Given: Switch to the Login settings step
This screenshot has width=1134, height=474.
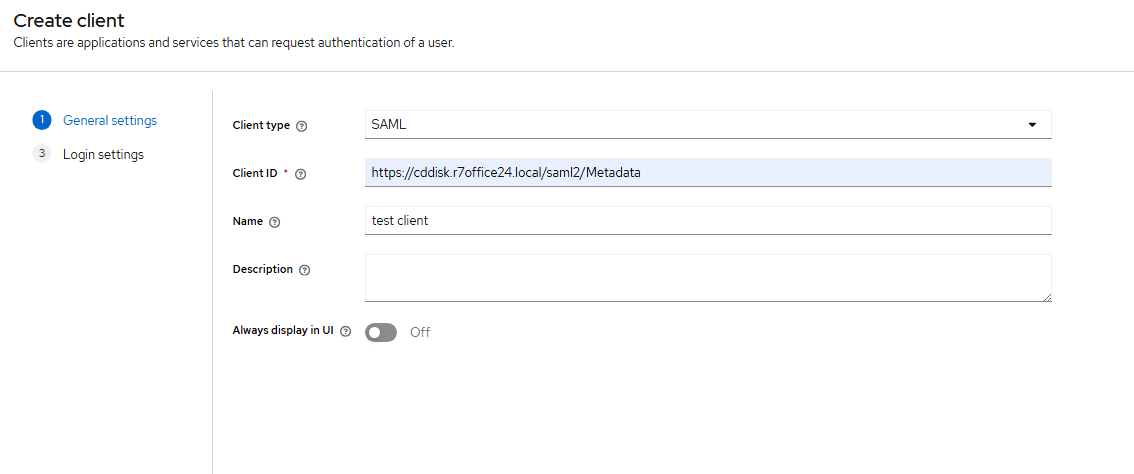Looking at the screenshot, I should click(103, 154).
